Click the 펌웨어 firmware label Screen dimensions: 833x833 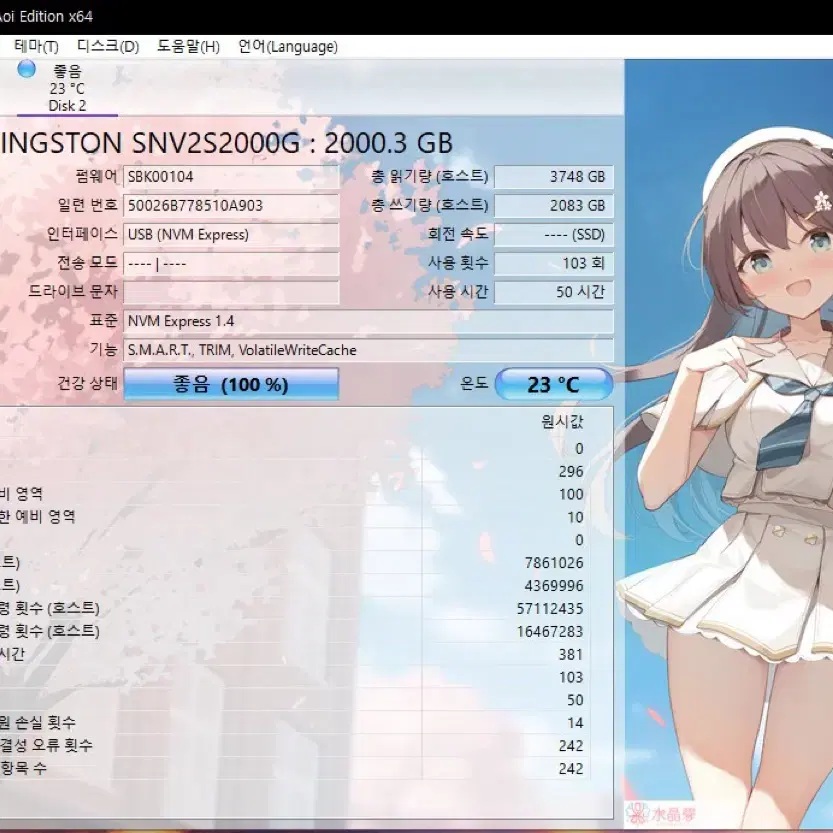96,176
